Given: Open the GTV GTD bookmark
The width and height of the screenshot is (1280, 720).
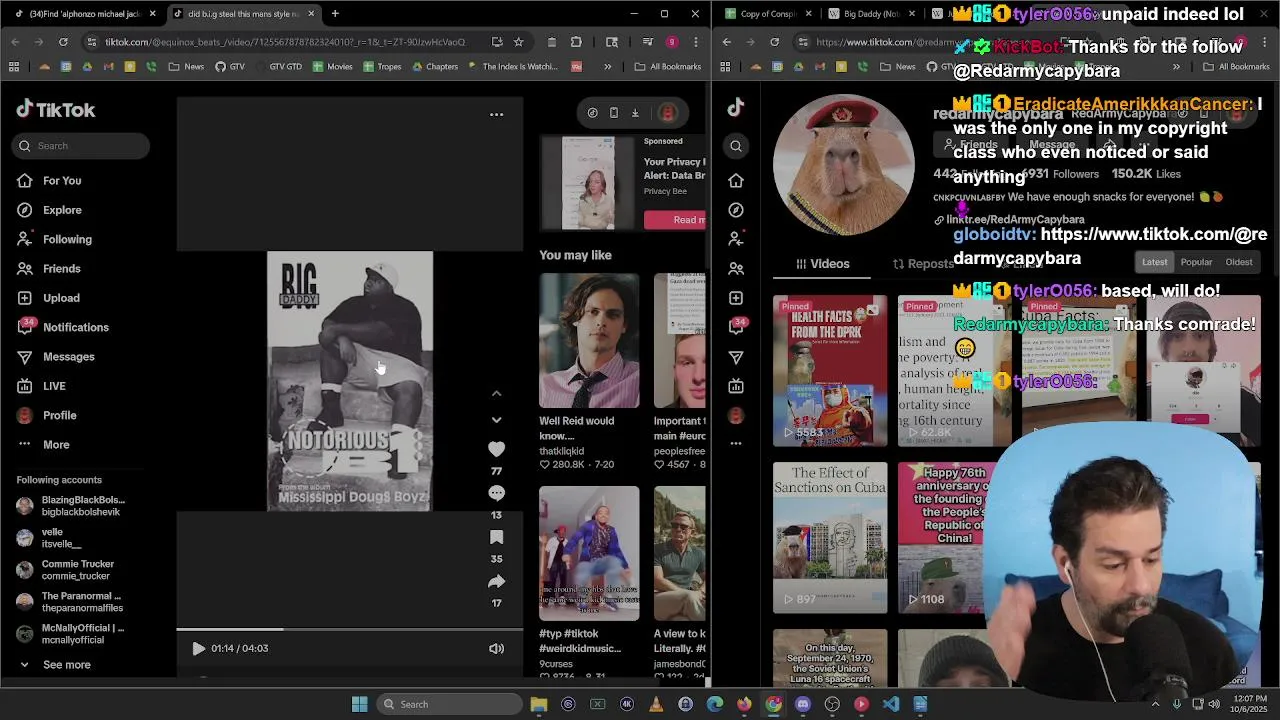Looking at the screenshot, I should (x=277, y=67).
